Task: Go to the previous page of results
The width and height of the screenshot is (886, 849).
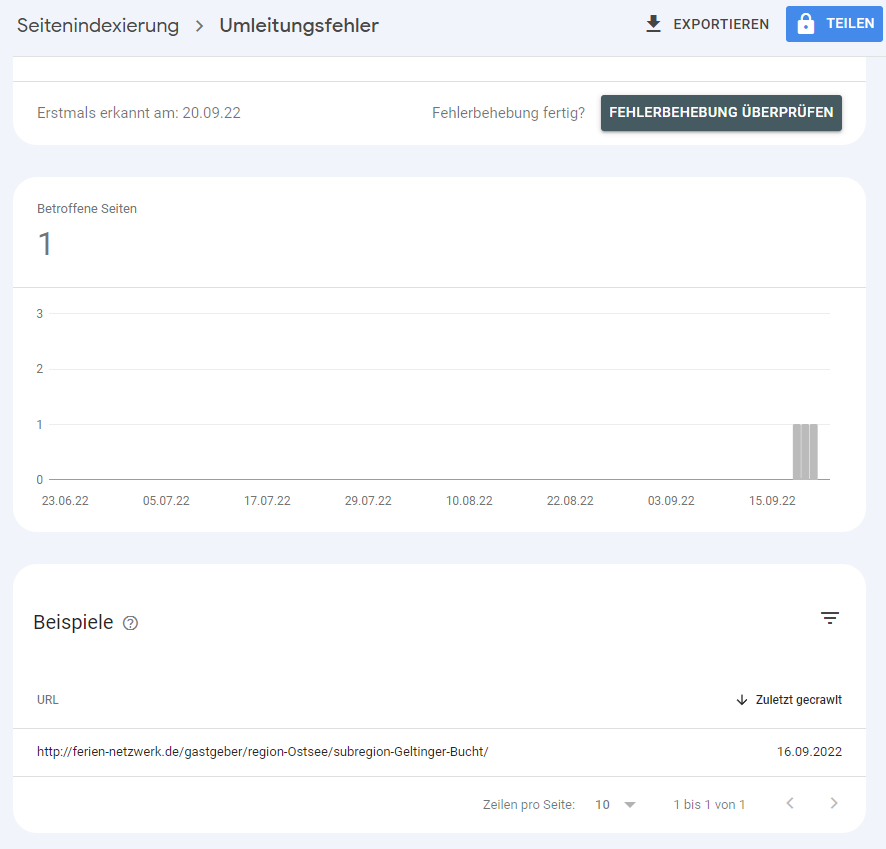Action: click(790, 803)
